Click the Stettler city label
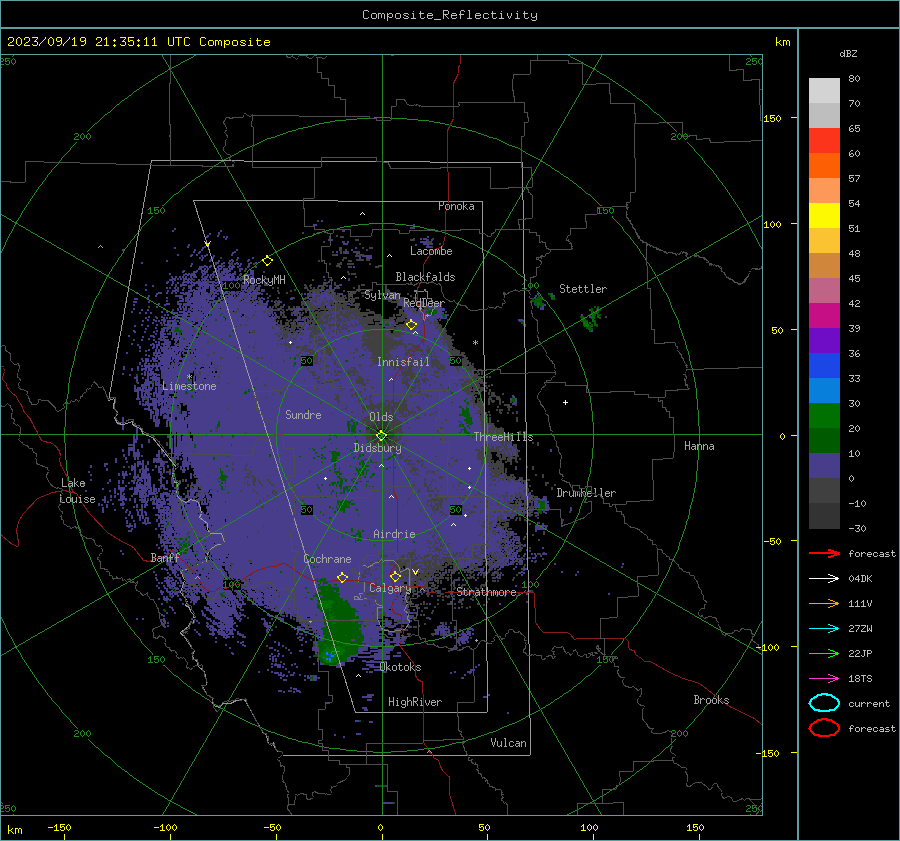The width and height of the screenshot is (900, 841). [583, 289]
